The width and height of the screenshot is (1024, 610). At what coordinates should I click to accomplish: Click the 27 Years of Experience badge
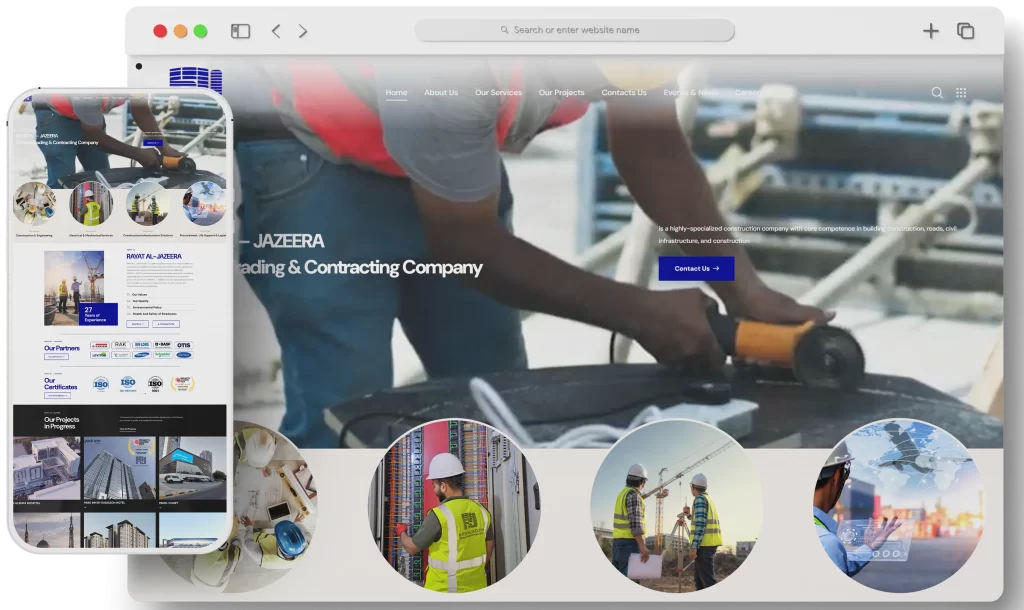94,314
